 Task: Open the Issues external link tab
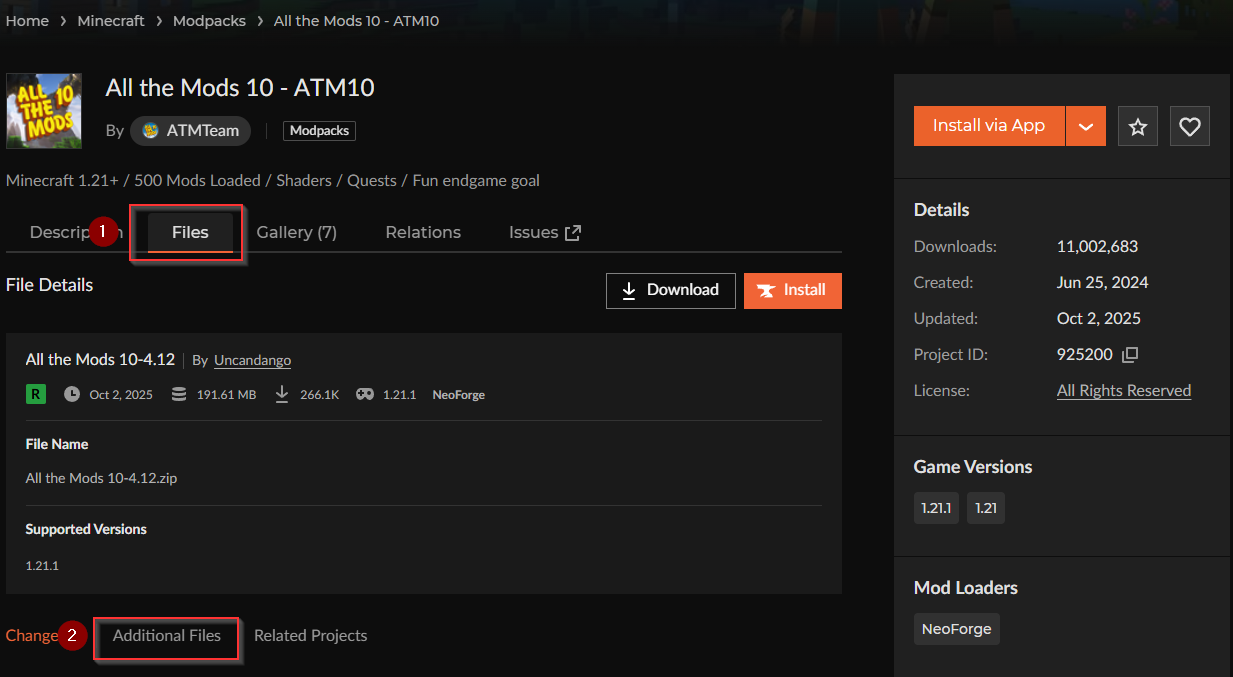click(x=544, y=232)
